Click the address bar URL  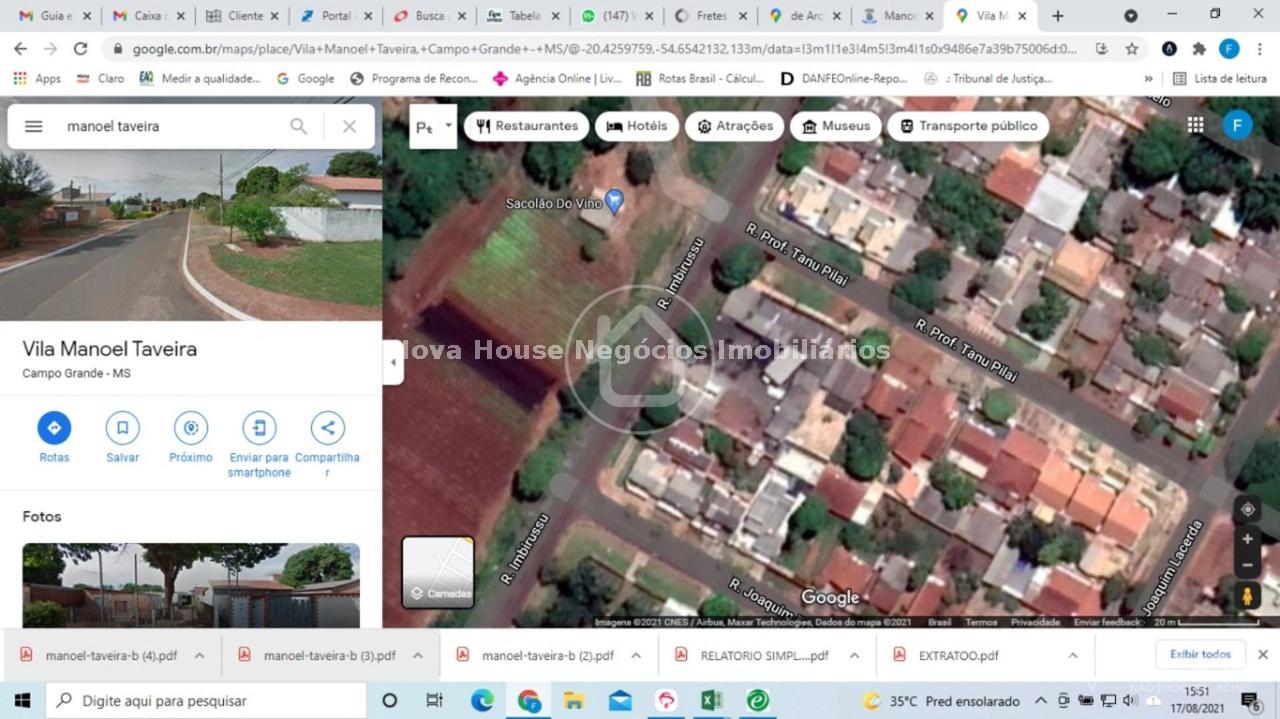coord(605,48)
